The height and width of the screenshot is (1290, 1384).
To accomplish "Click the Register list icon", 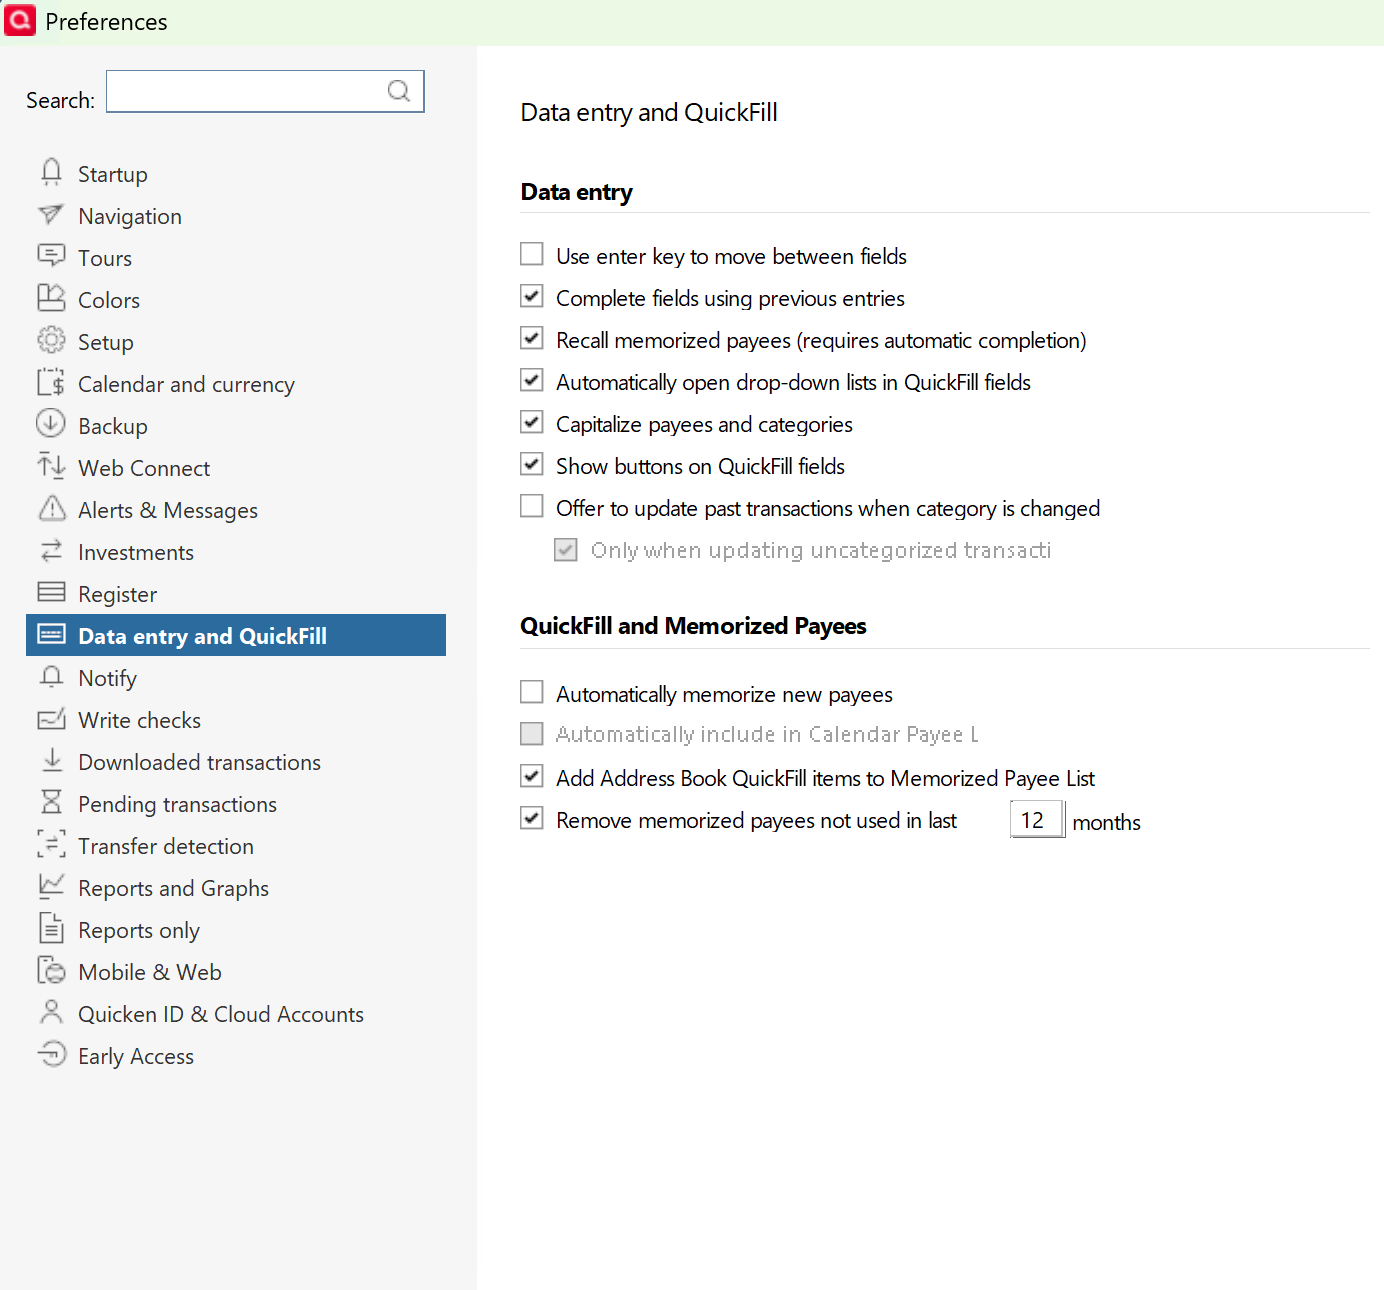I will click(x=51, y=593).
